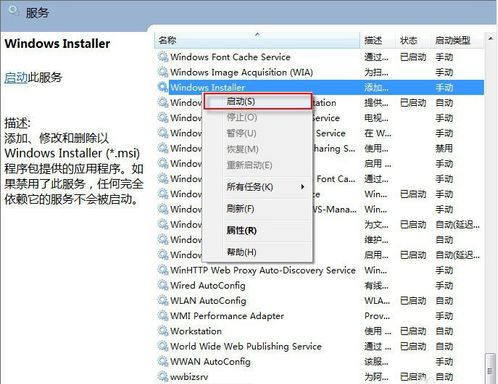Click the 禁用 startup type cell
This screenshot has height=384, width=498.
444,148
